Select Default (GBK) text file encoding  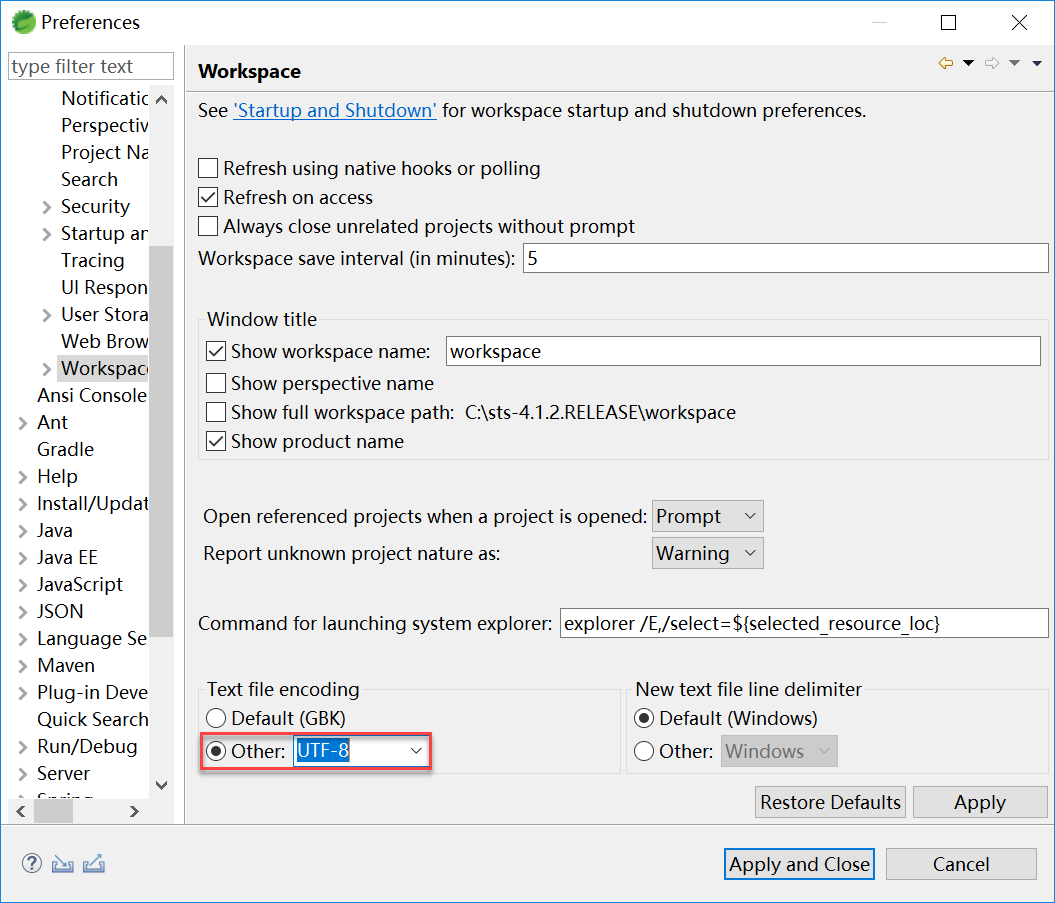coord(216,718)
